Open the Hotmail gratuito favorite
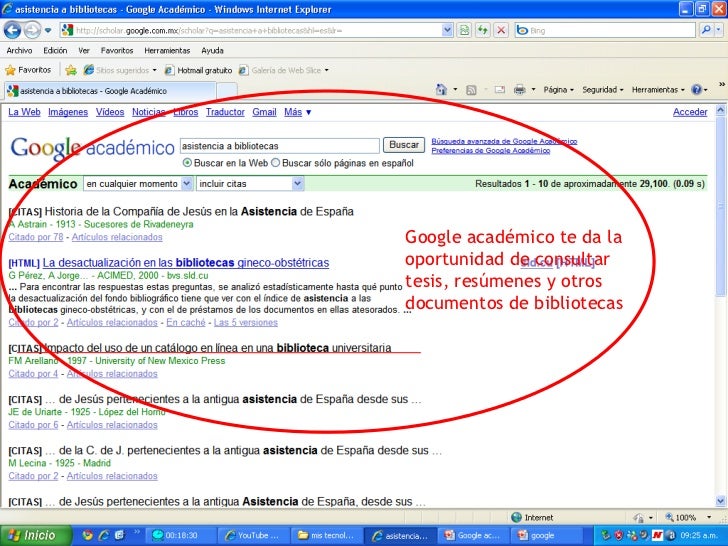Image resolution: width=728 pixels, height=546 pixels. 199,70
